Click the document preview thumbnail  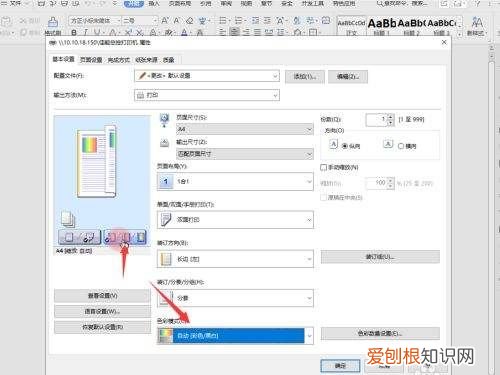tap(97, 162)
